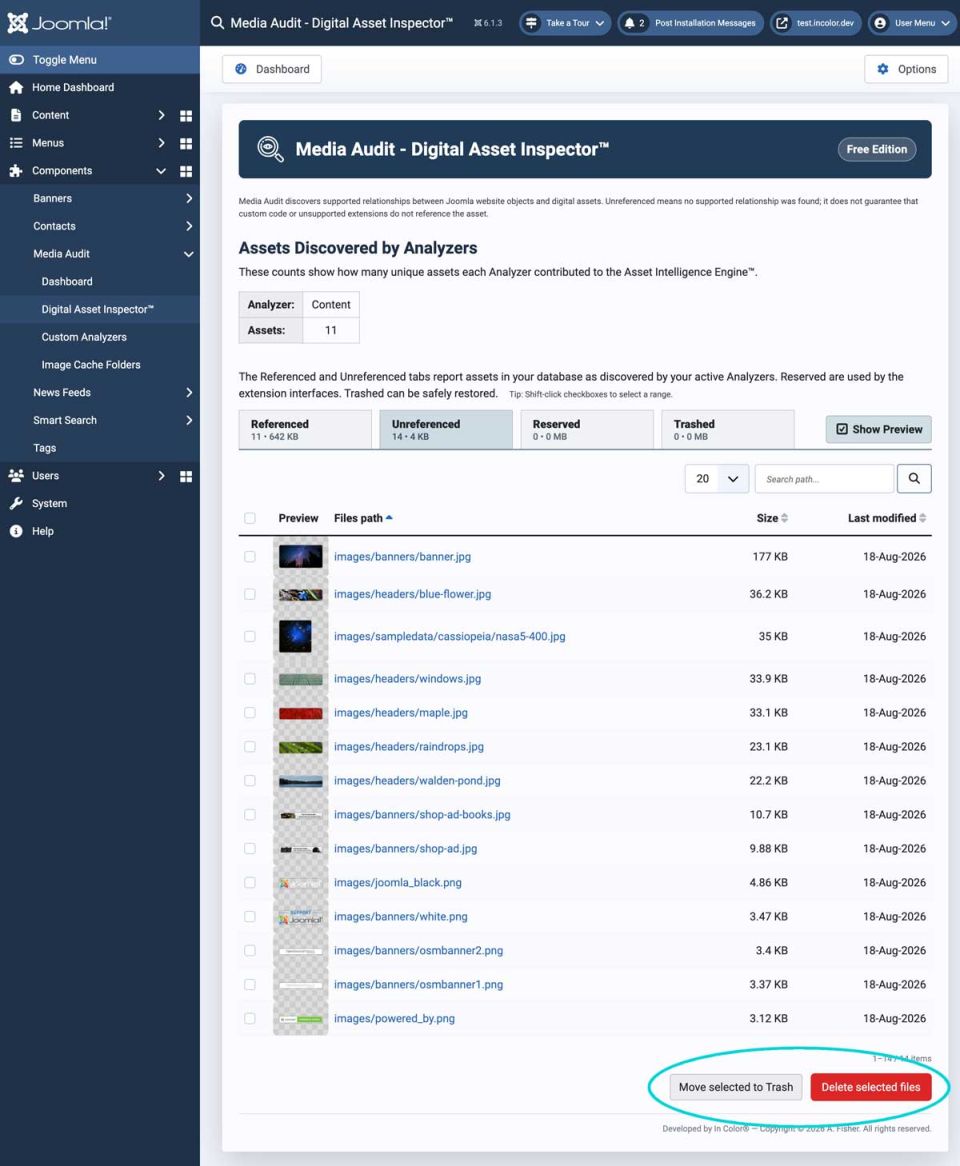Click the Toggle Menu switch icon
Screen dimensions: 960x1166
[16, 59]
